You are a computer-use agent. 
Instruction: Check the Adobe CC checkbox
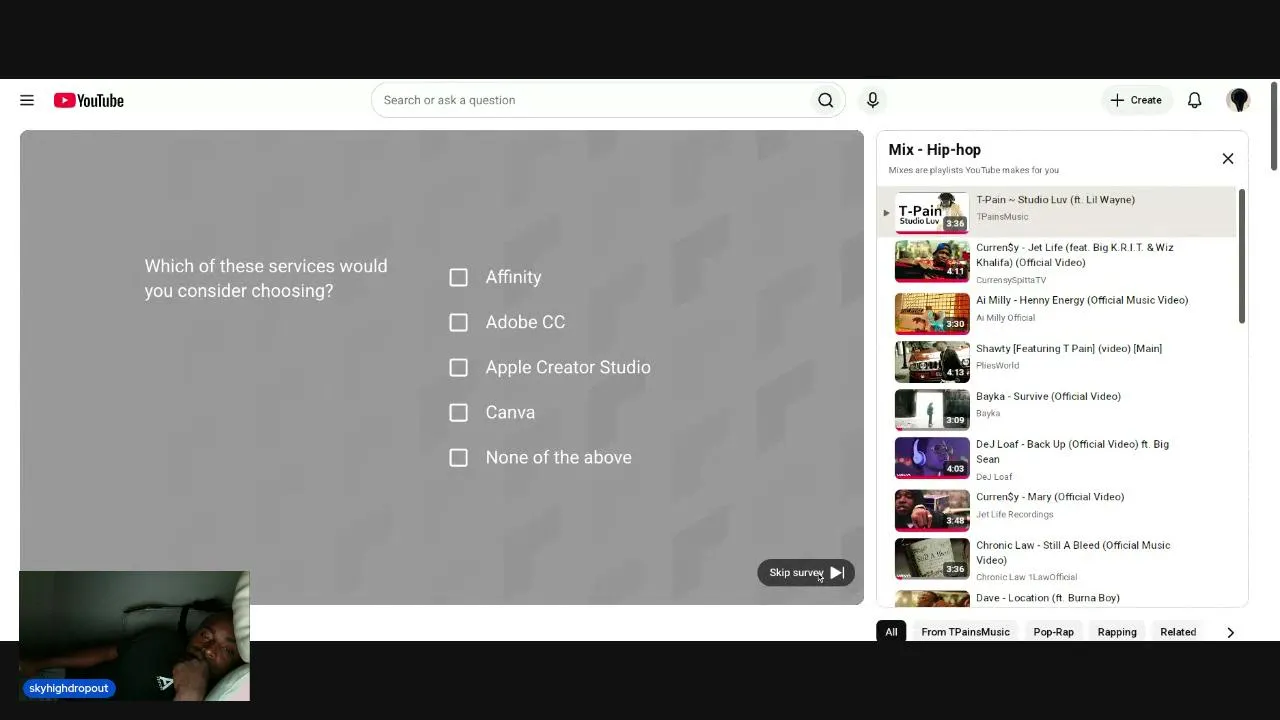click(458, 322)
